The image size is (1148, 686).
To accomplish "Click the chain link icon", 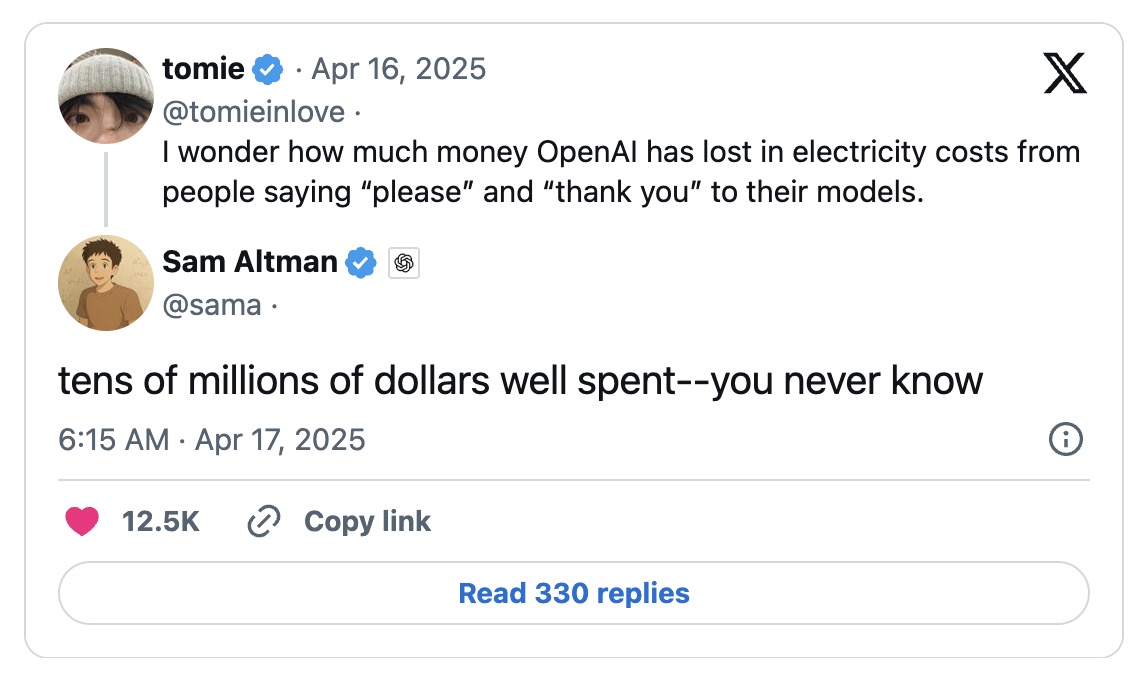I will click(x=263, y=521).
